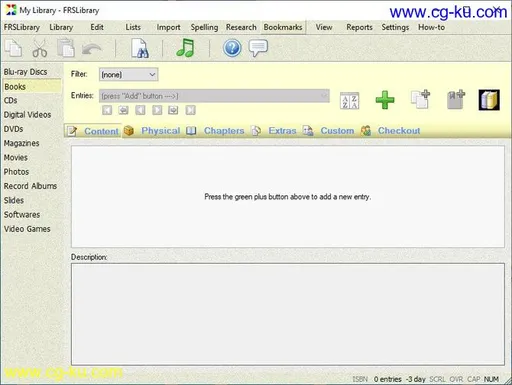Click the green music note icon

(185, 48)
